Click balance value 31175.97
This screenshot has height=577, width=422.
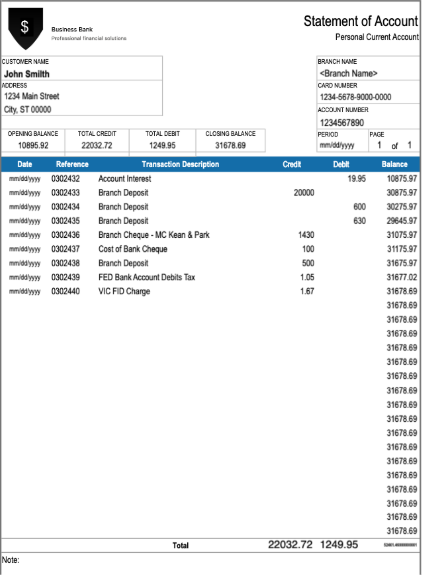point(402,249)
